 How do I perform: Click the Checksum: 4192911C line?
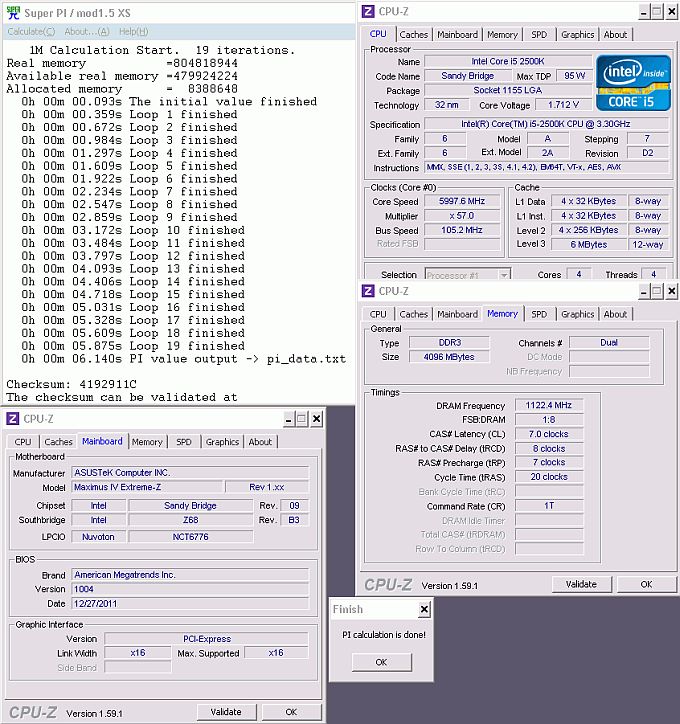tap(72, 384)
